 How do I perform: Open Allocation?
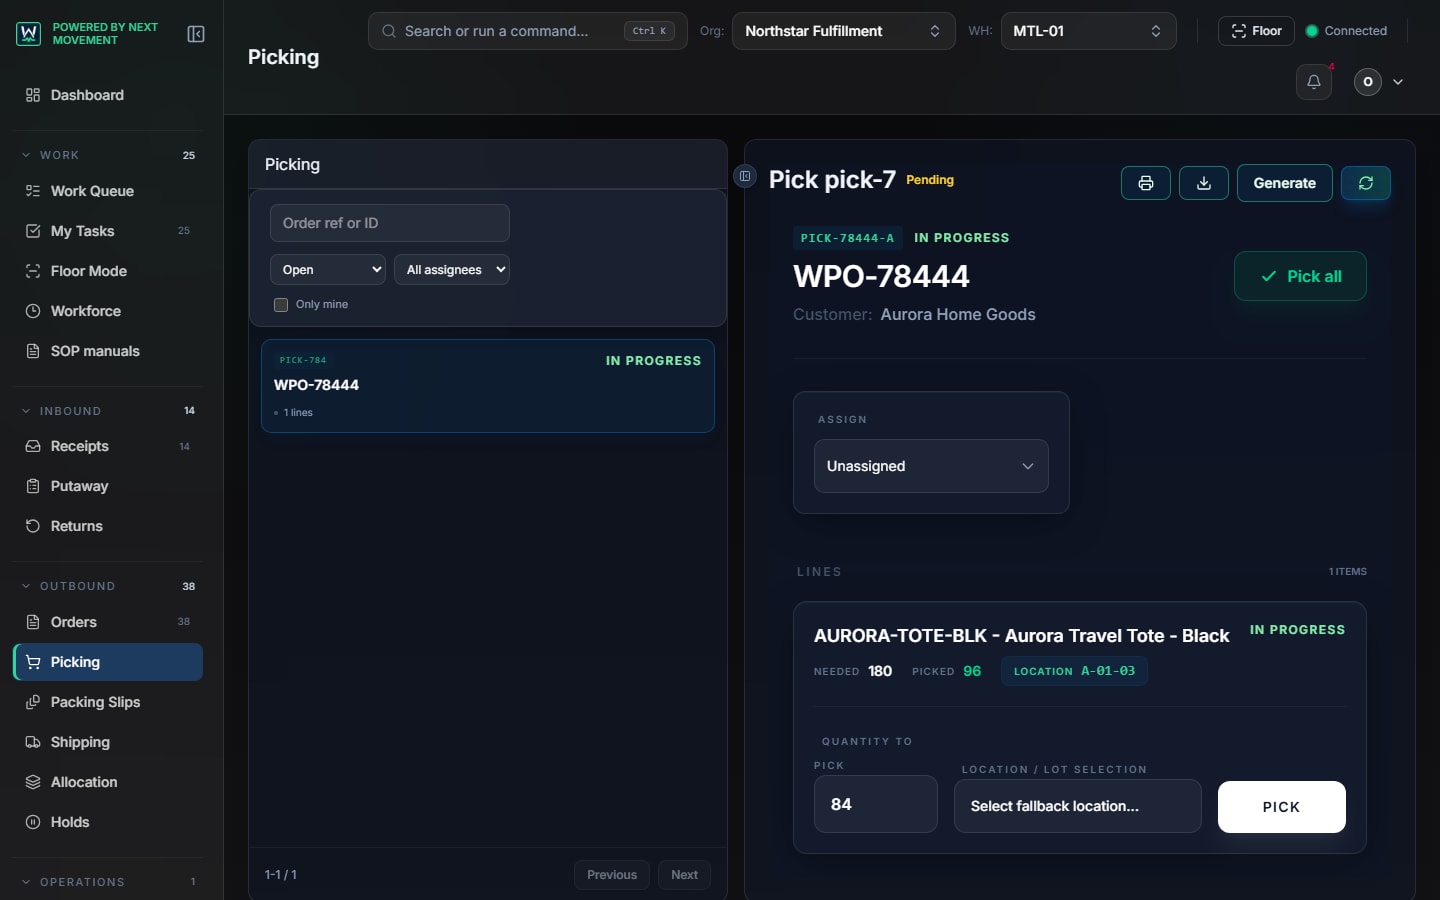(x=108, y=782)
